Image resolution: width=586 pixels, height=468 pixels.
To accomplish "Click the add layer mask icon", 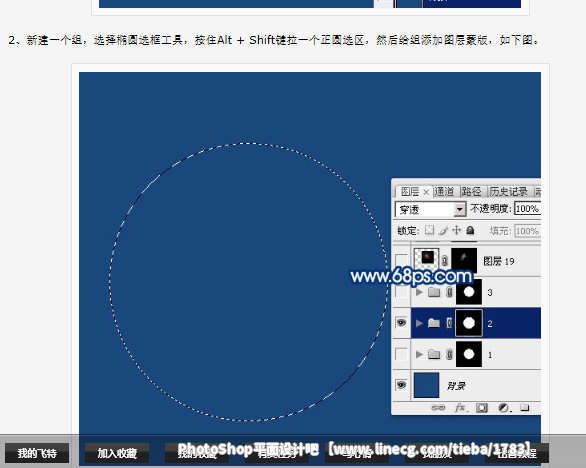I will point(482,407).
